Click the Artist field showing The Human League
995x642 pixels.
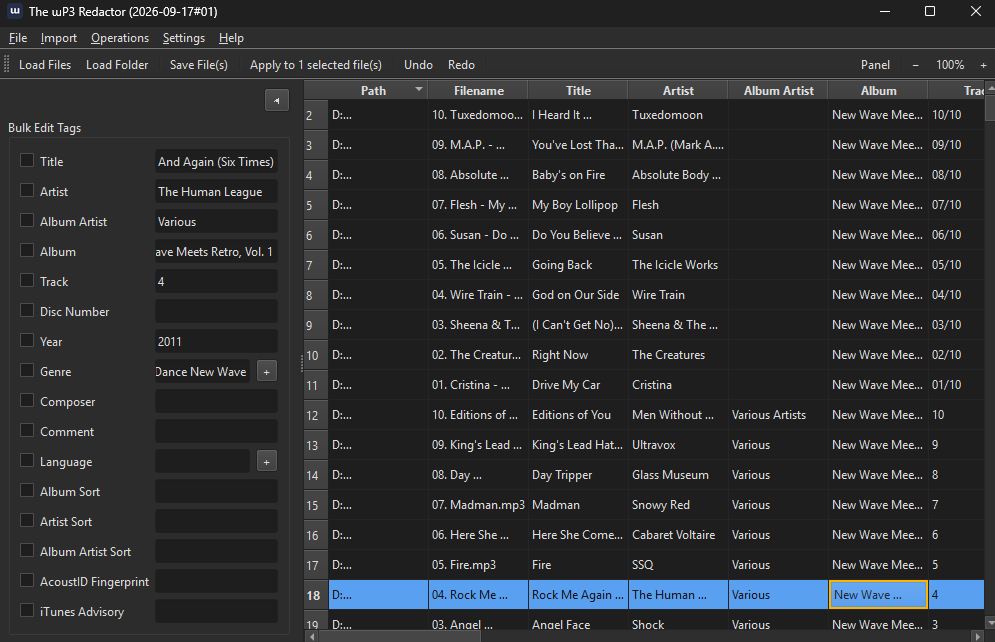point(216,192)
